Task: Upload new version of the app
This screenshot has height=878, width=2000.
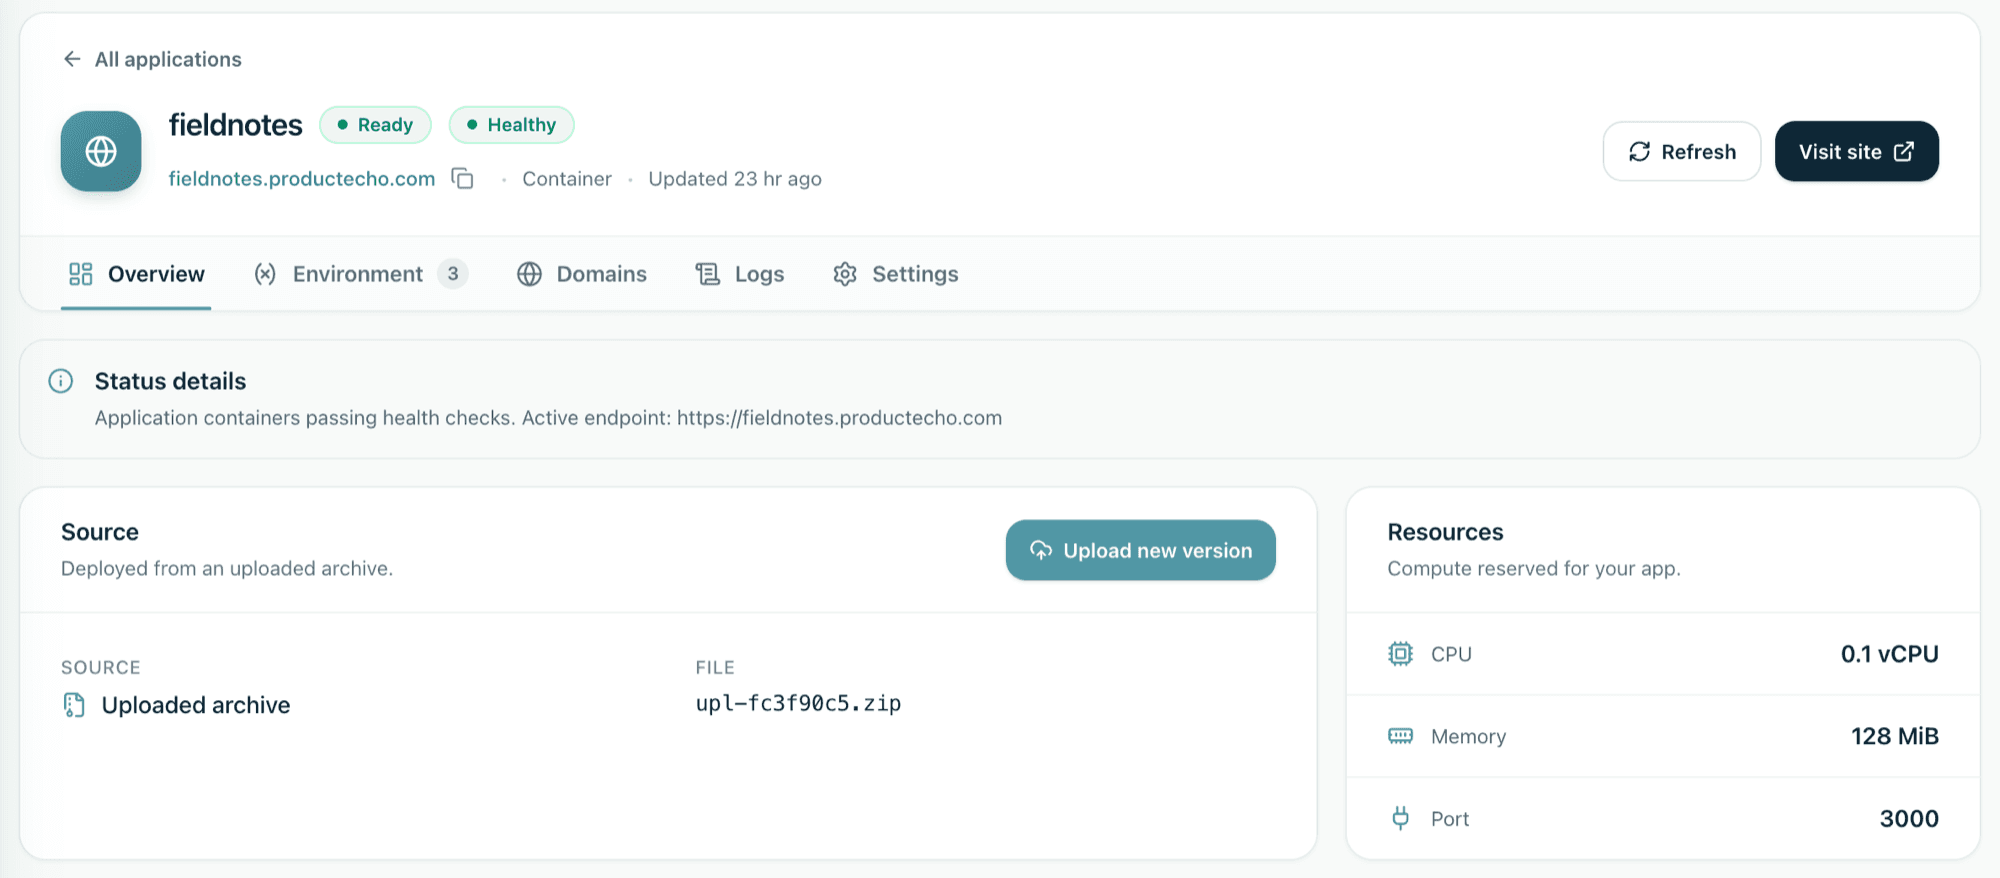Action: 1140,550
